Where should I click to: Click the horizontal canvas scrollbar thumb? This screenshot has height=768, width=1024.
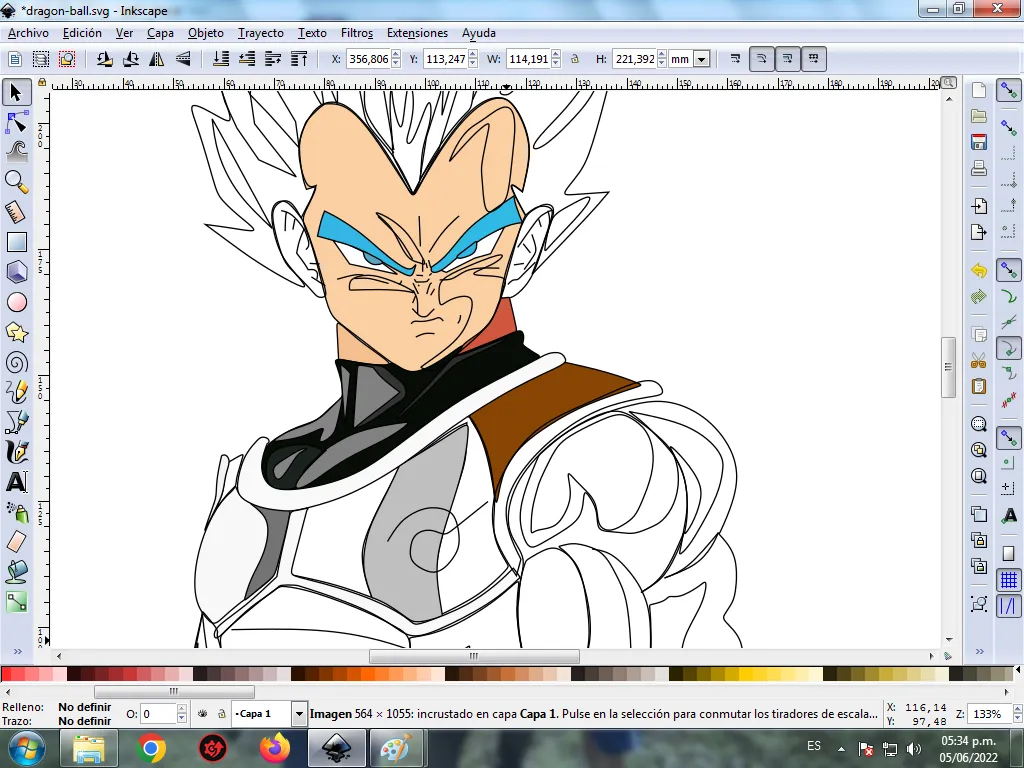(x=474, y=656)
